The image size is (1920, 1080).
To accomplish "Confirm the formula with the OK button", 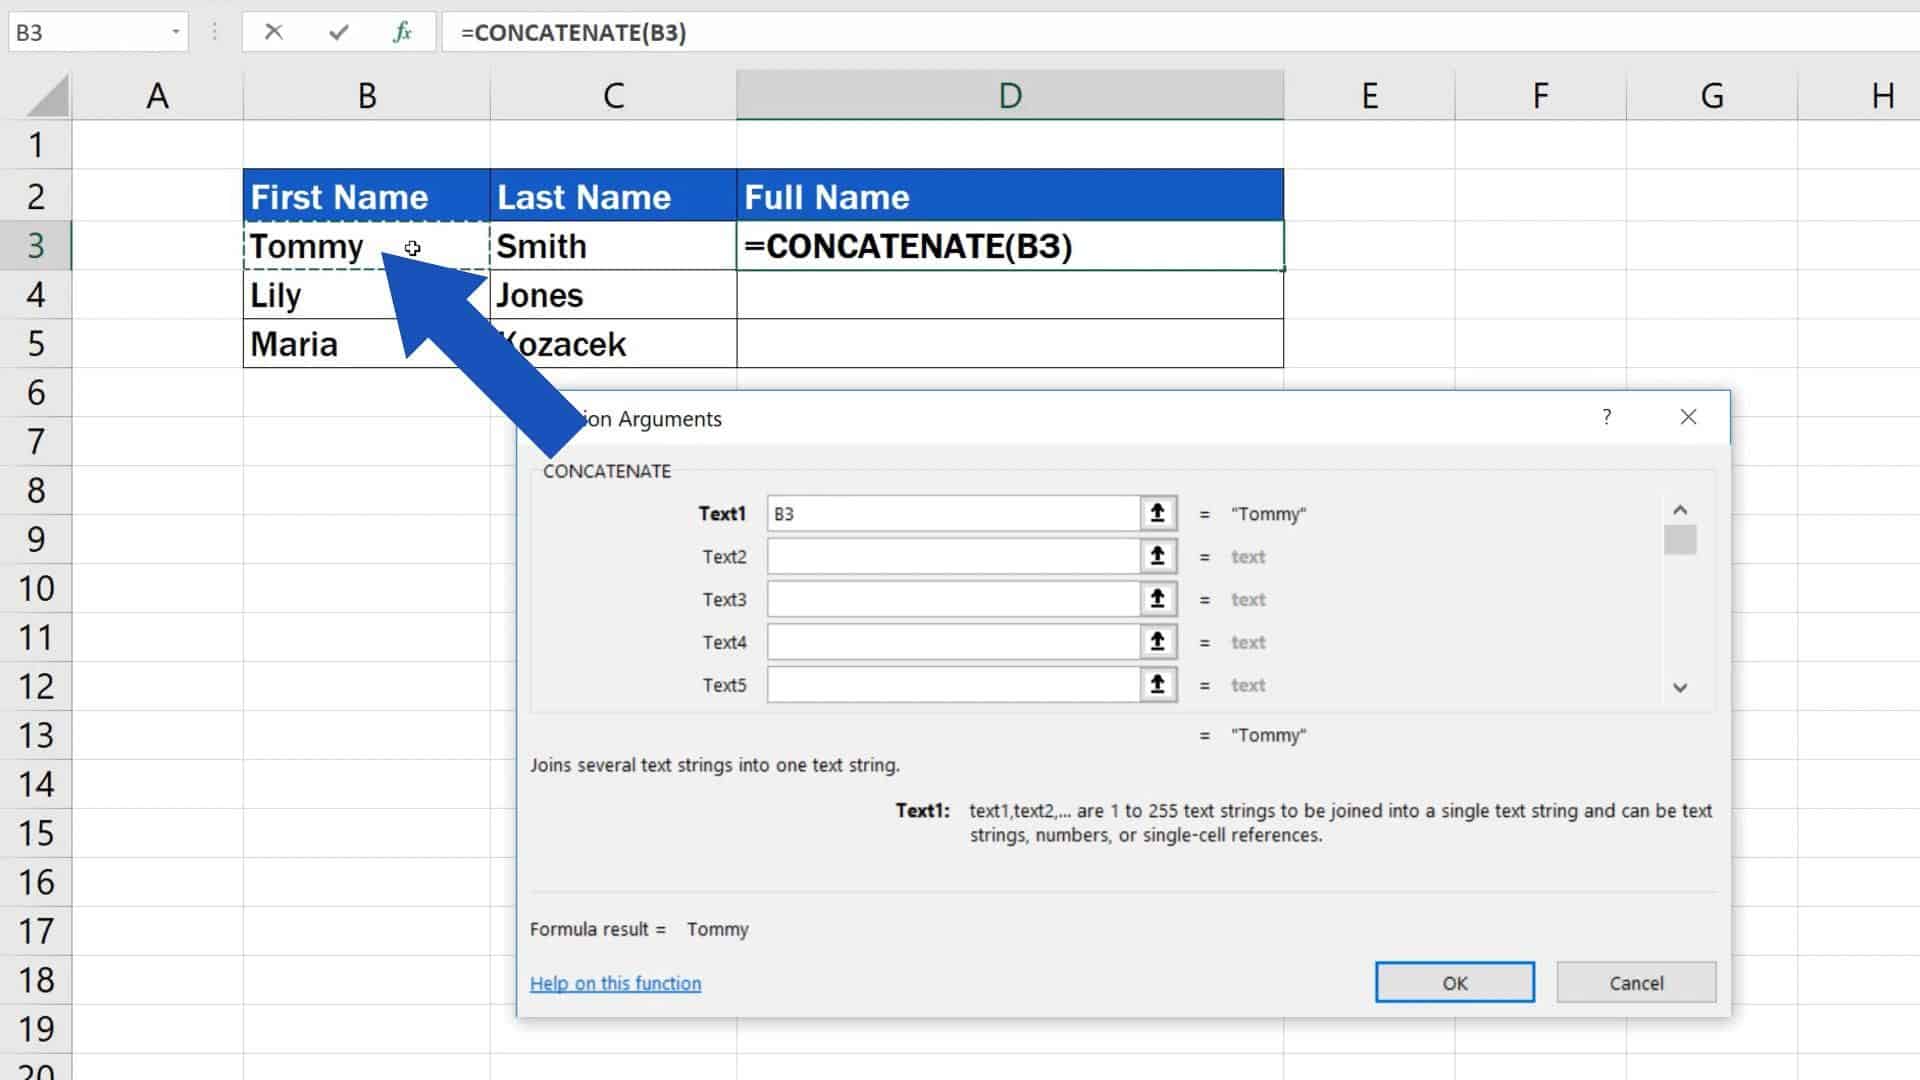I will (x=1455, y=982).
